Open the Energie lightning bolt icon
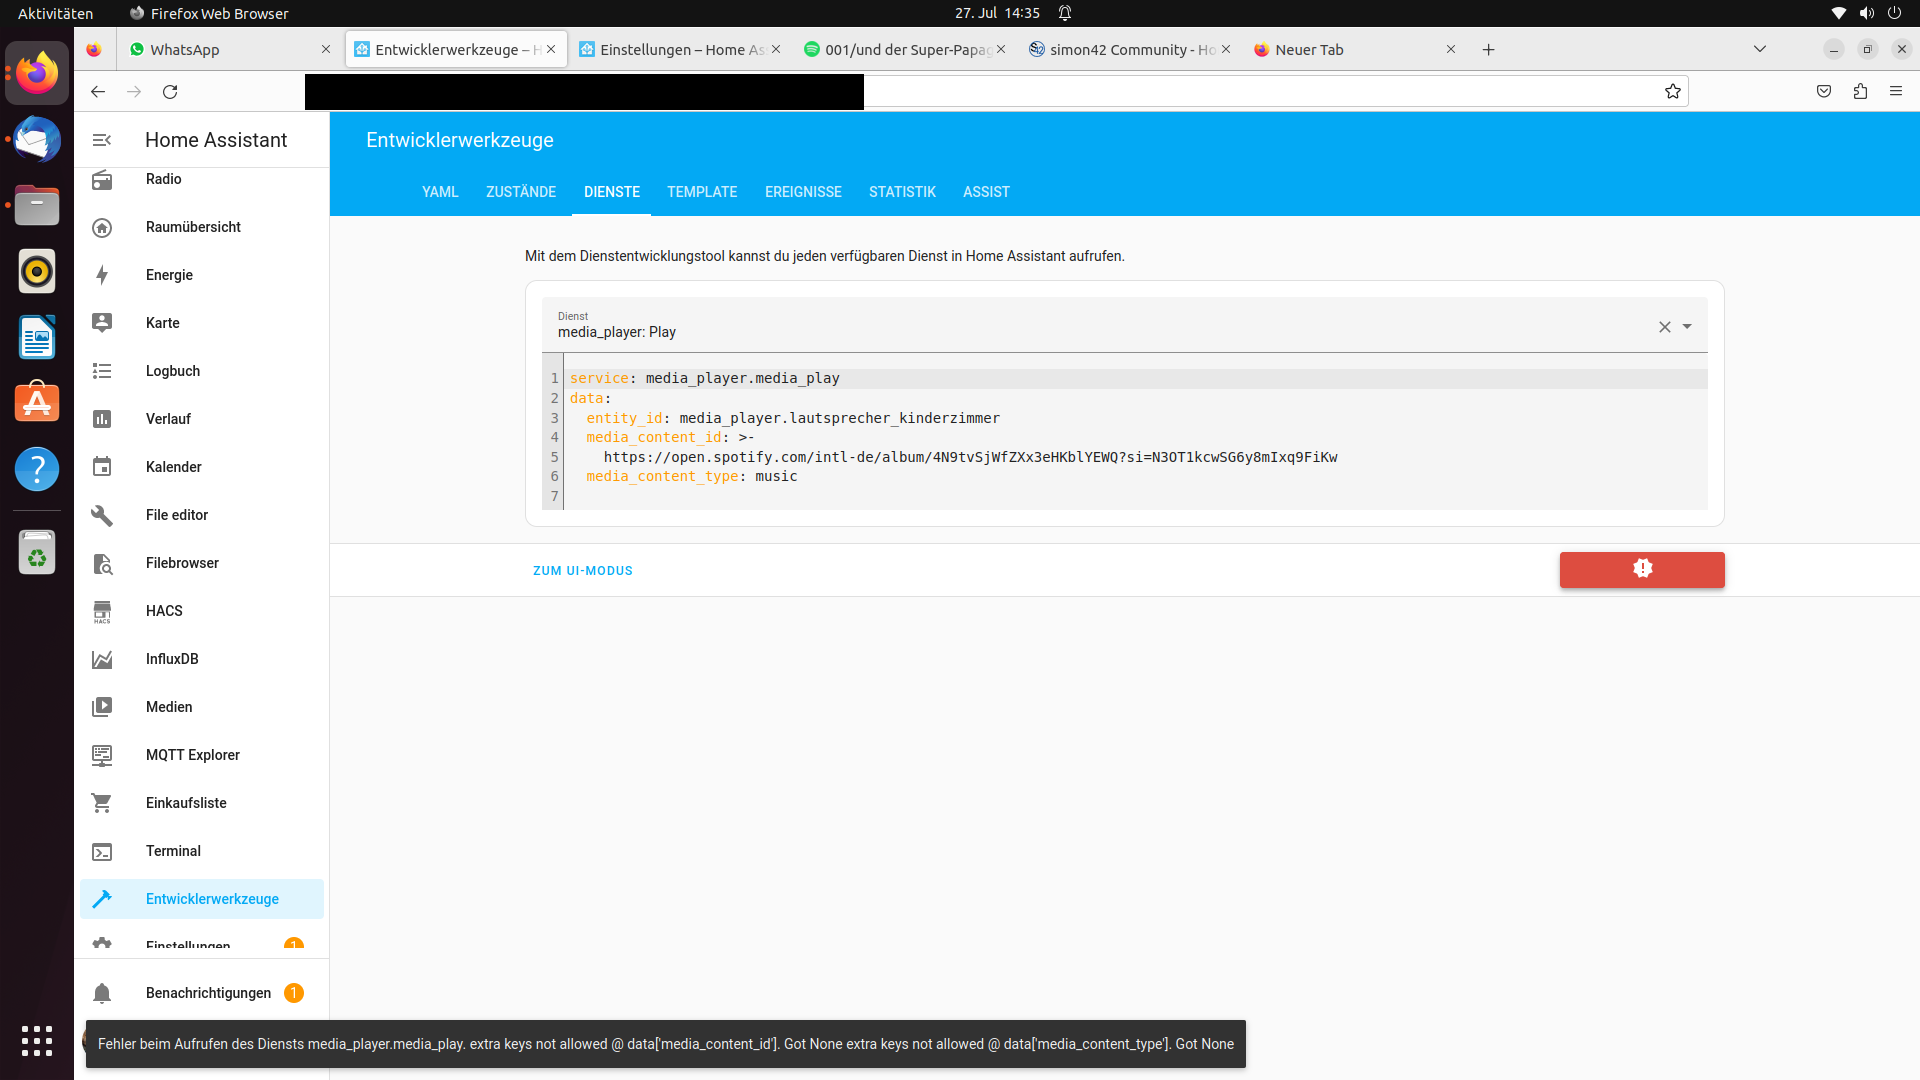 click(102, 275)
